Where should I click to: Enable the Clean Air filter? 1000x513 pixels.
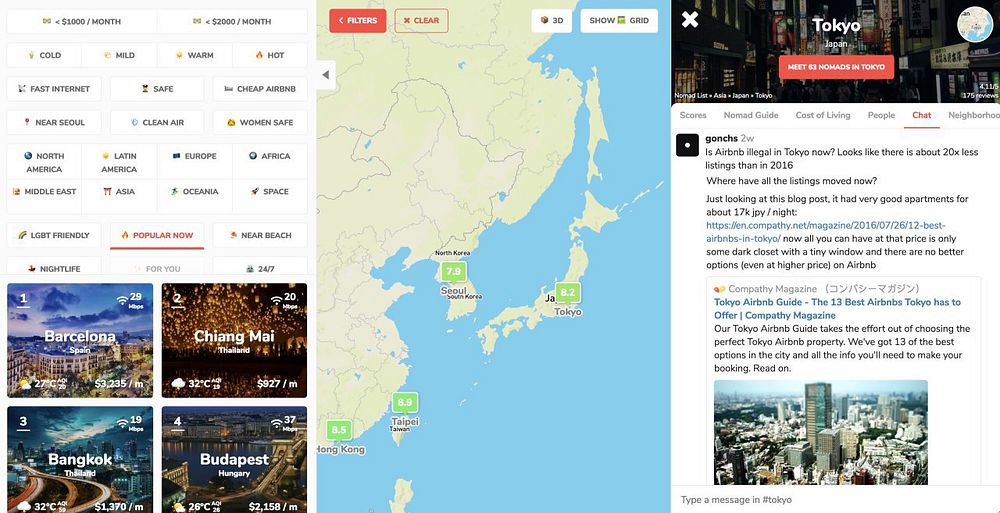[157, 123]
